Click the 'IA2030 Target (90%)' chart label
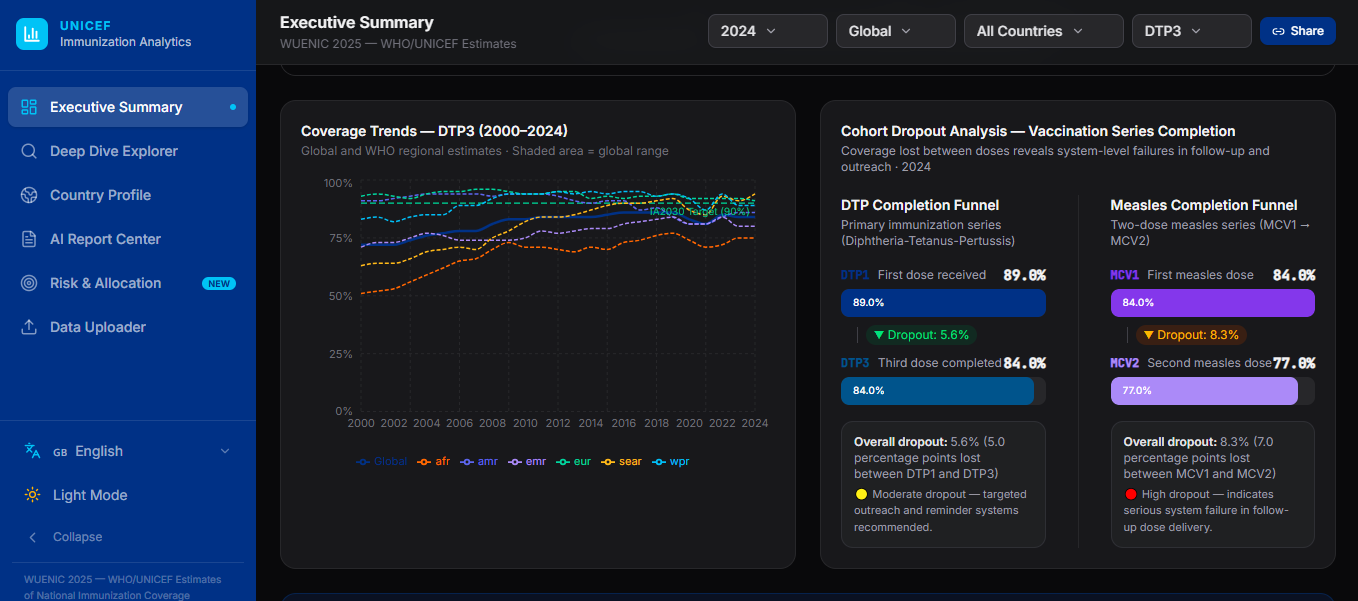The image size is (1358, 601). pyautogui.click(x=699, y=211)
